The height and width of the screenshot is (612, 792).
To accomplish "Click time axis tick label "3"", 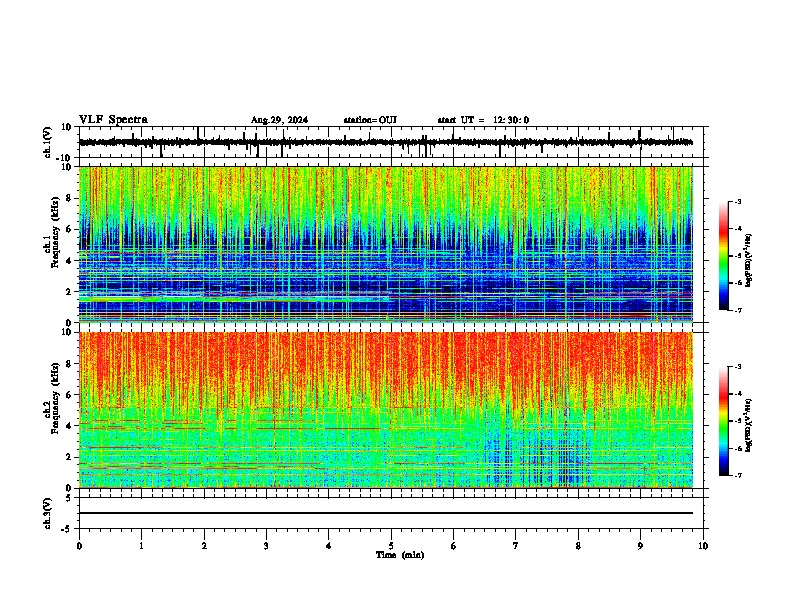I will pos(266,546).
